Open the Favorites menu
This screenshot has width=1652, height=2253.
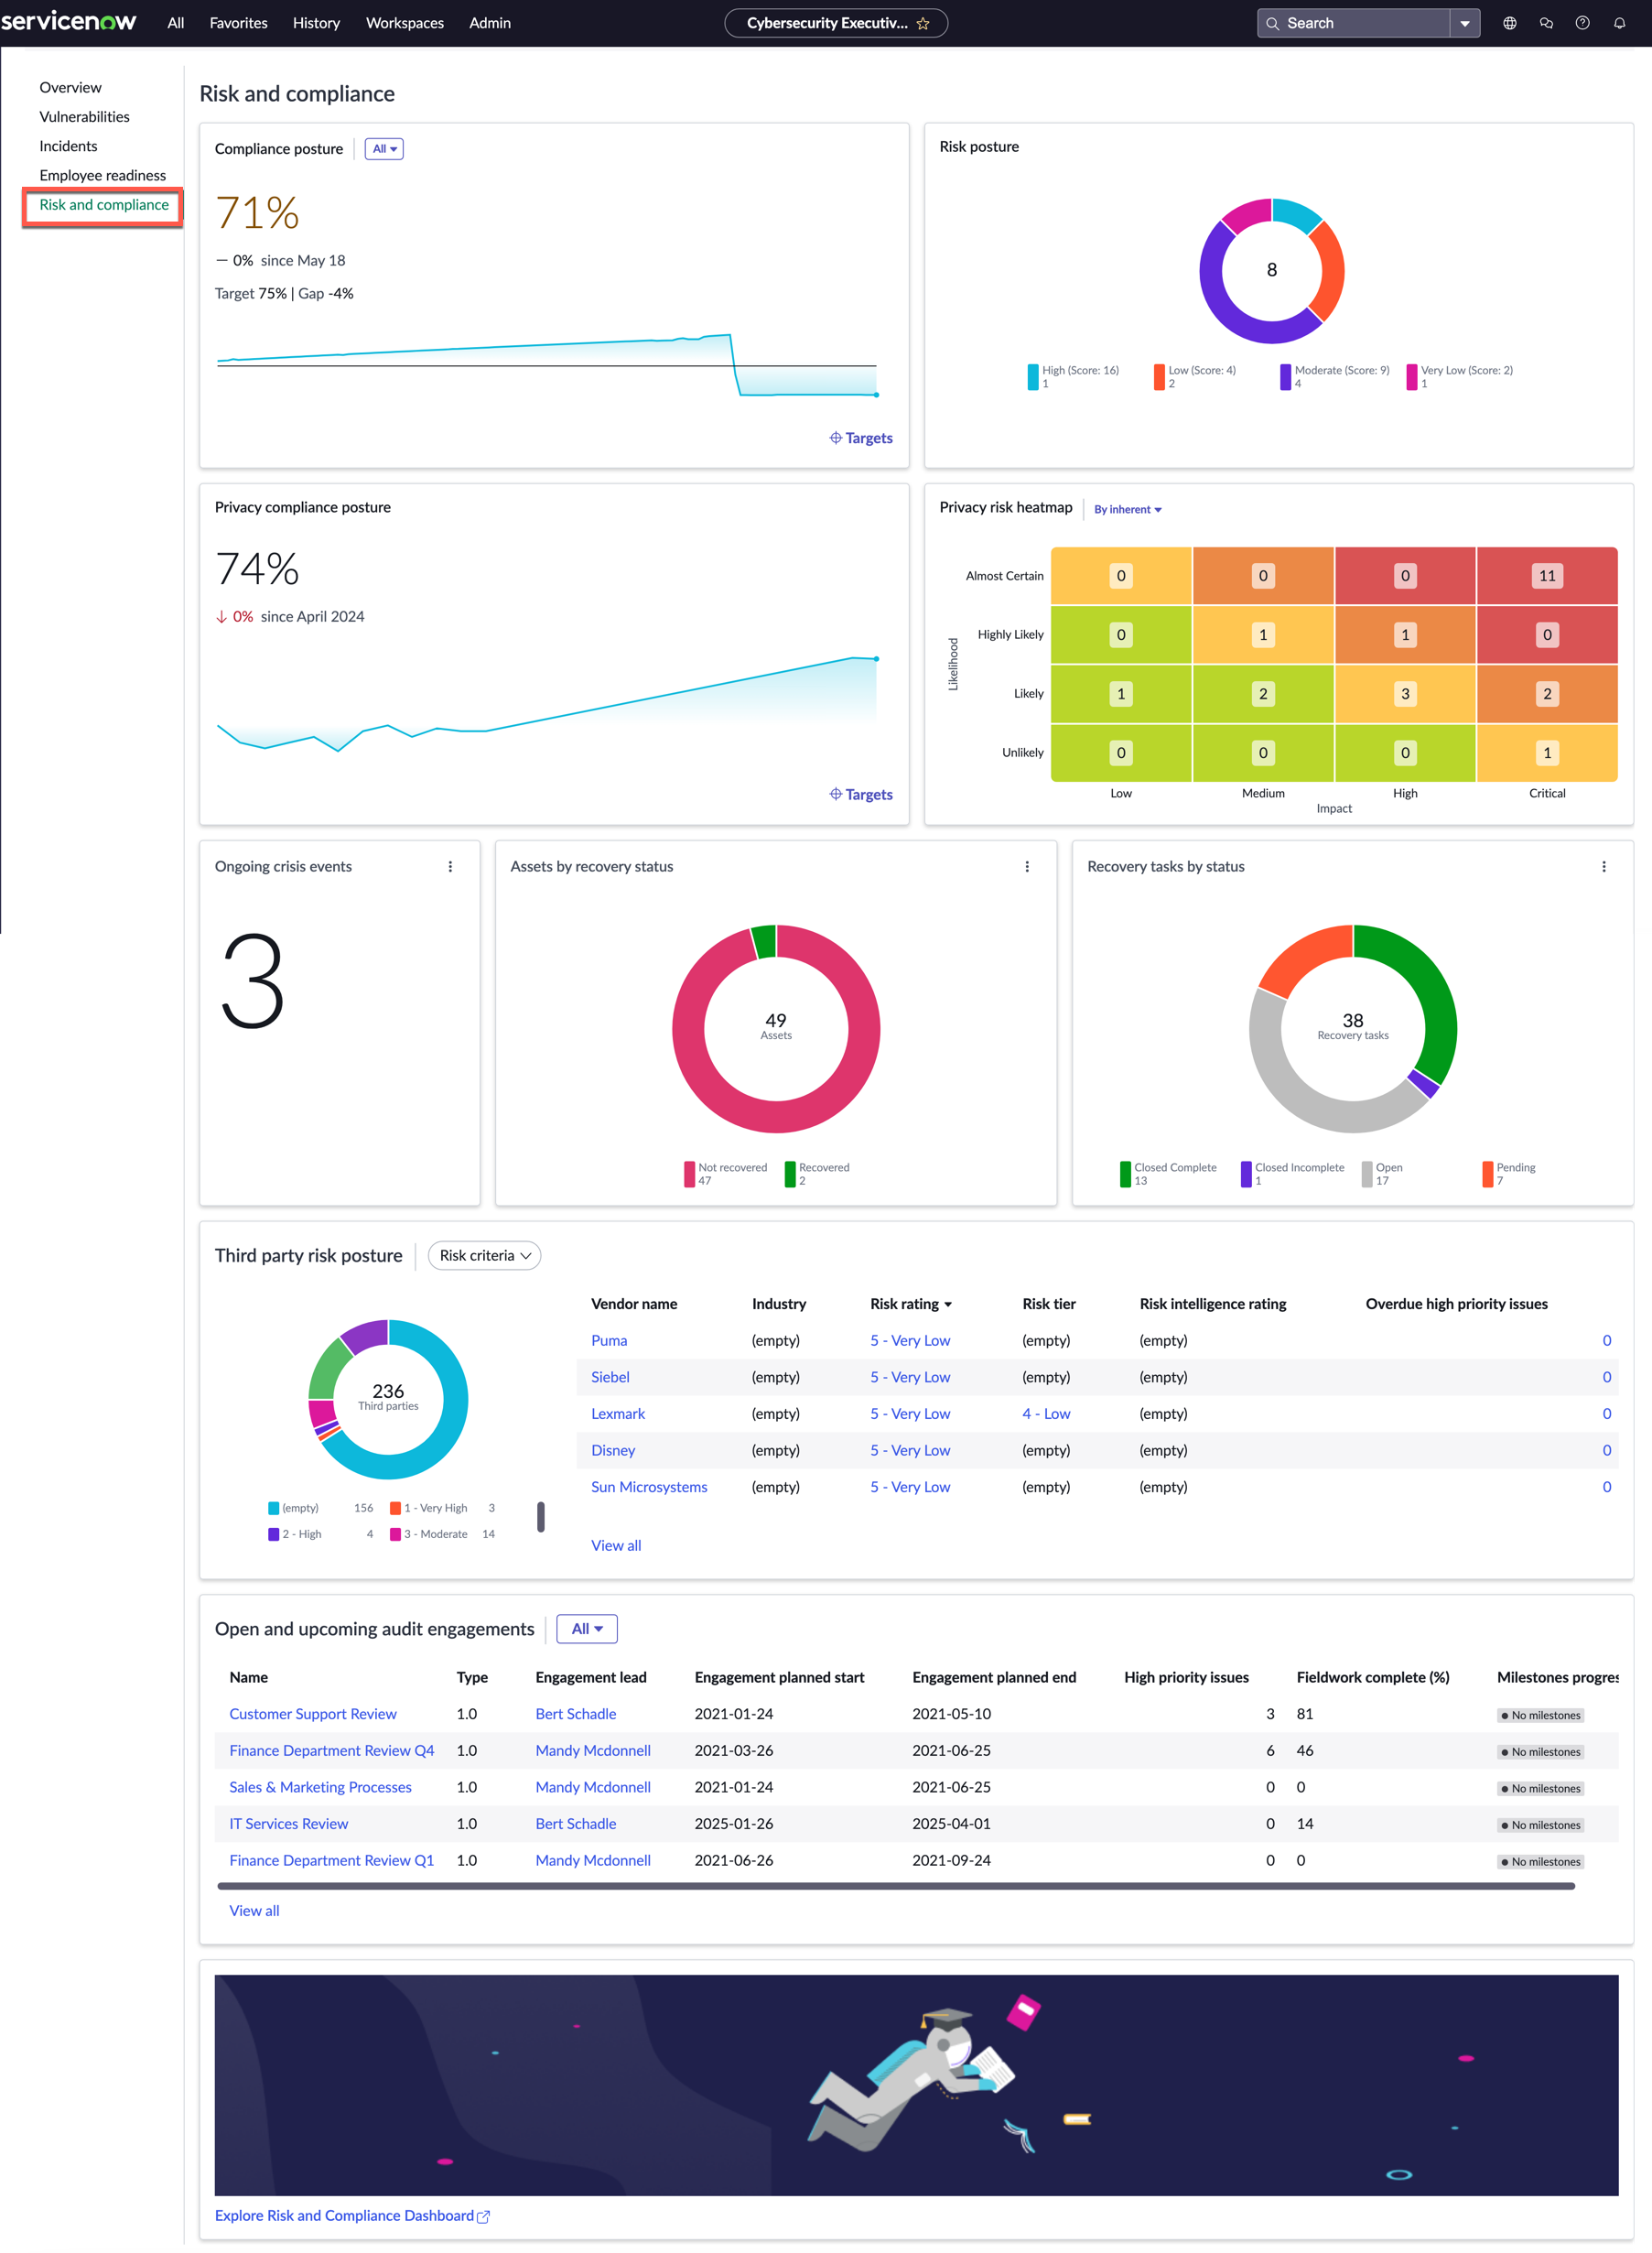click(x=238, y=23)
